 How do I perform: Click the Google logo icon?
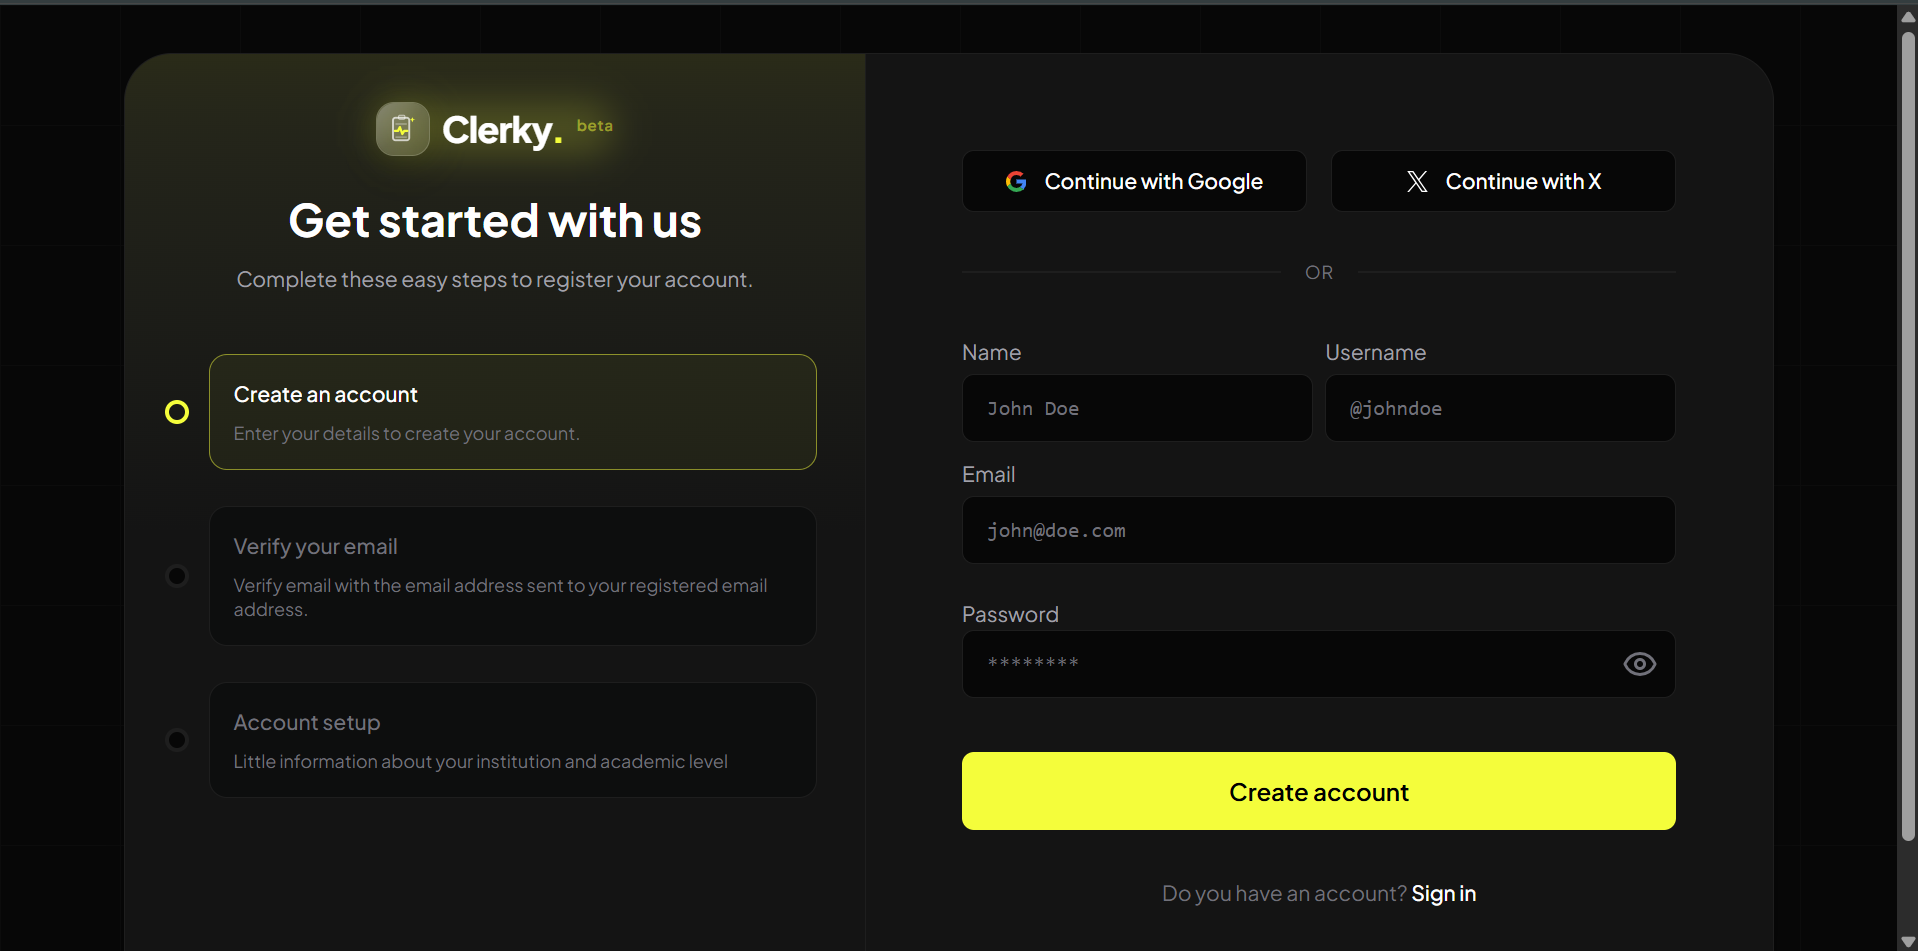(1016, 181)
